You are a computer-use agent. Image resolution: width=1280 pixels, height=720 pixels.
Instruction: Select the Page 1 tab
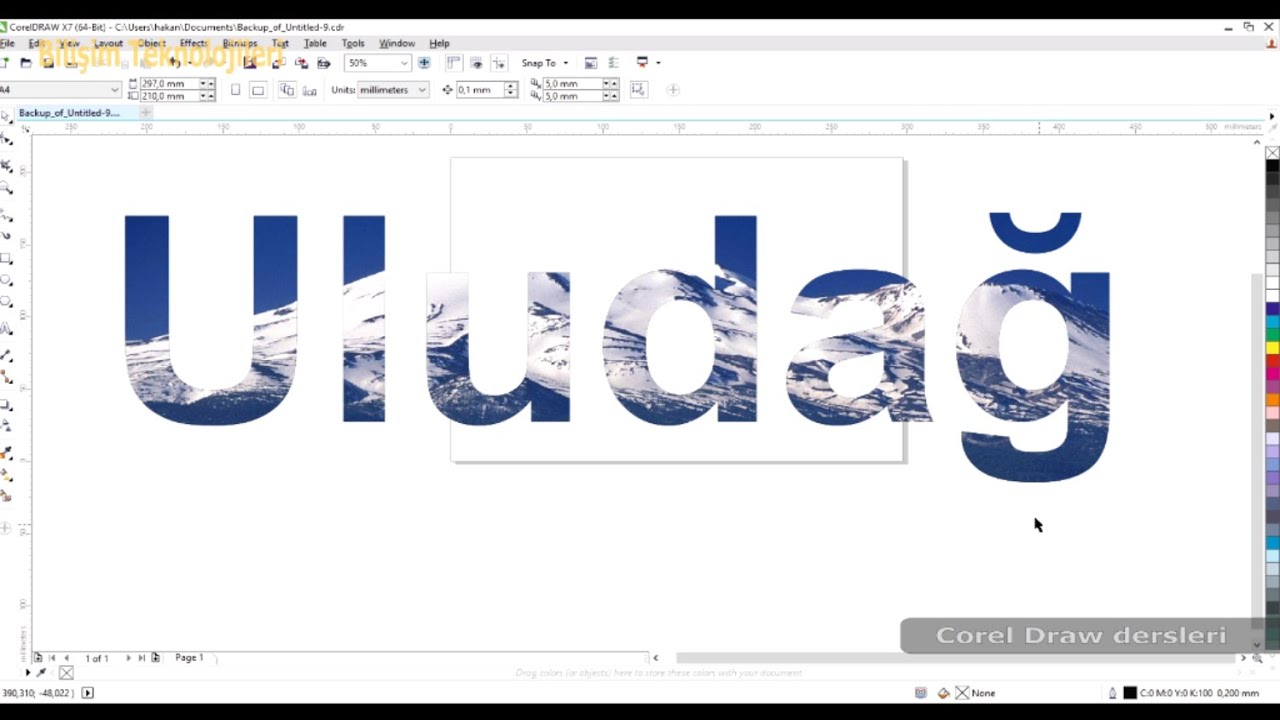click(x=189, y=658)
